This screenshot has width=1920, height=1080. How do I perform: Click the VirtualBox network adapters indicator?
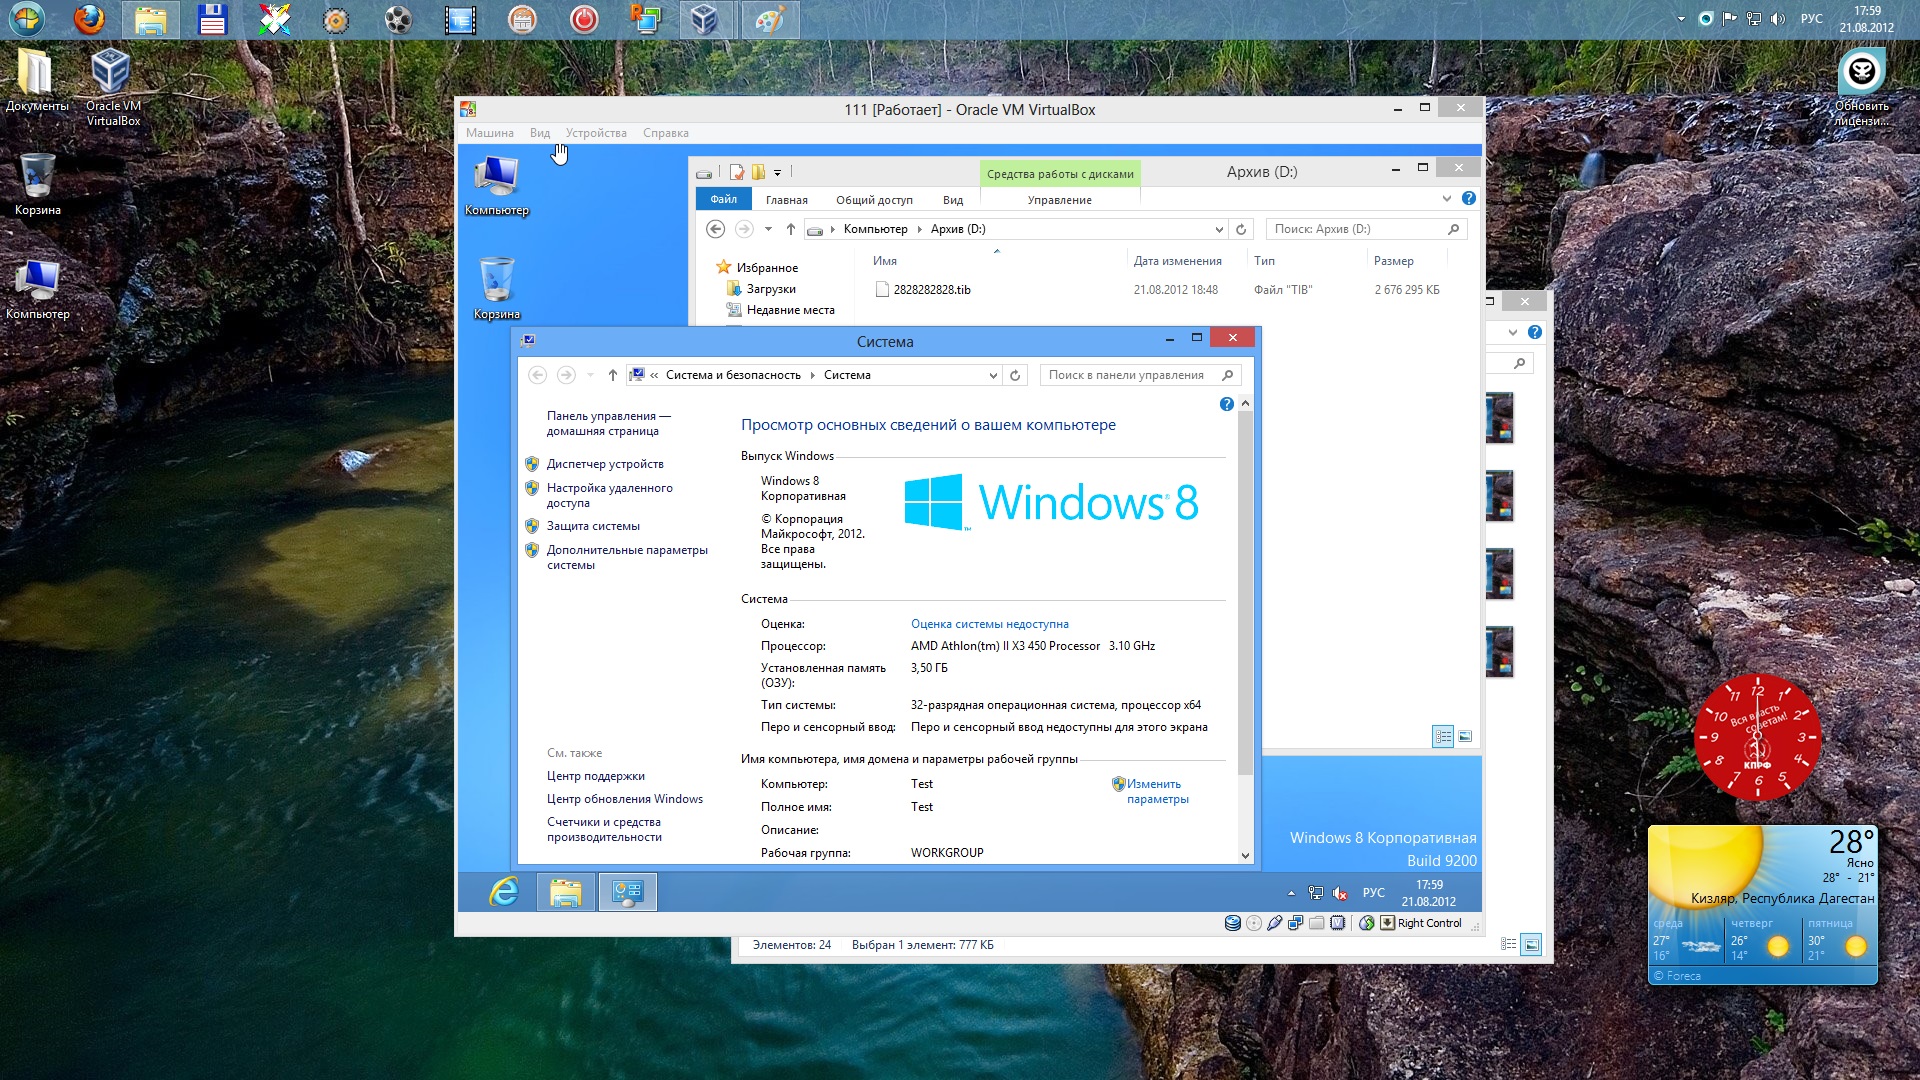tap(1296, 923)
